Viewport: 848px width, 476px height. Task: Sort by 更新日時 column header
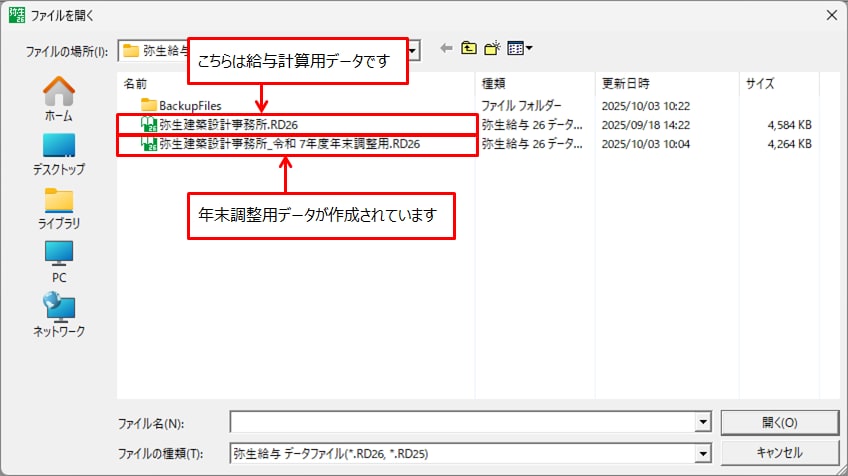[x=626, y=84]
